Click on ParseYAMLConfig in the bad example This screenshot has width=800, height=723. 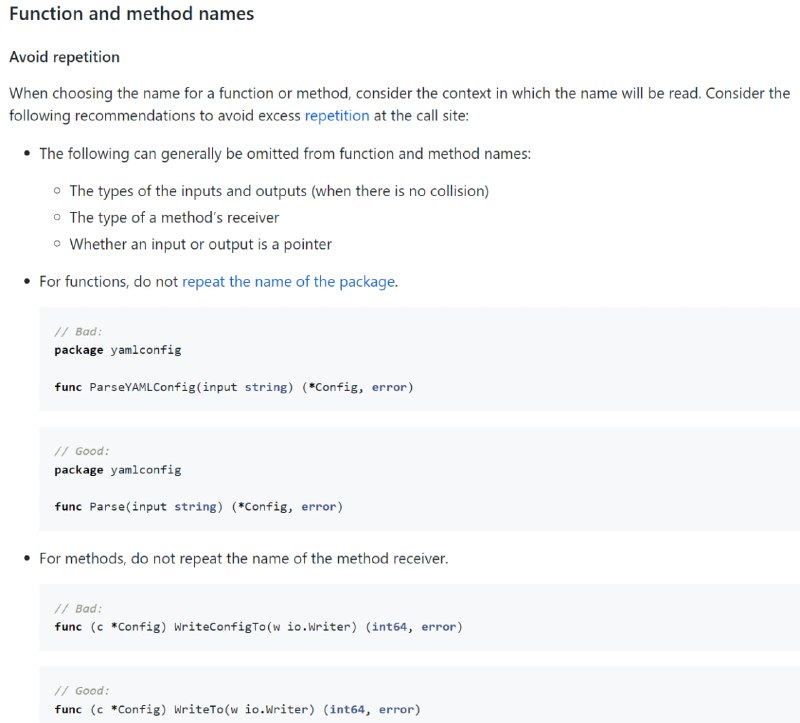[x=142, y=387]
